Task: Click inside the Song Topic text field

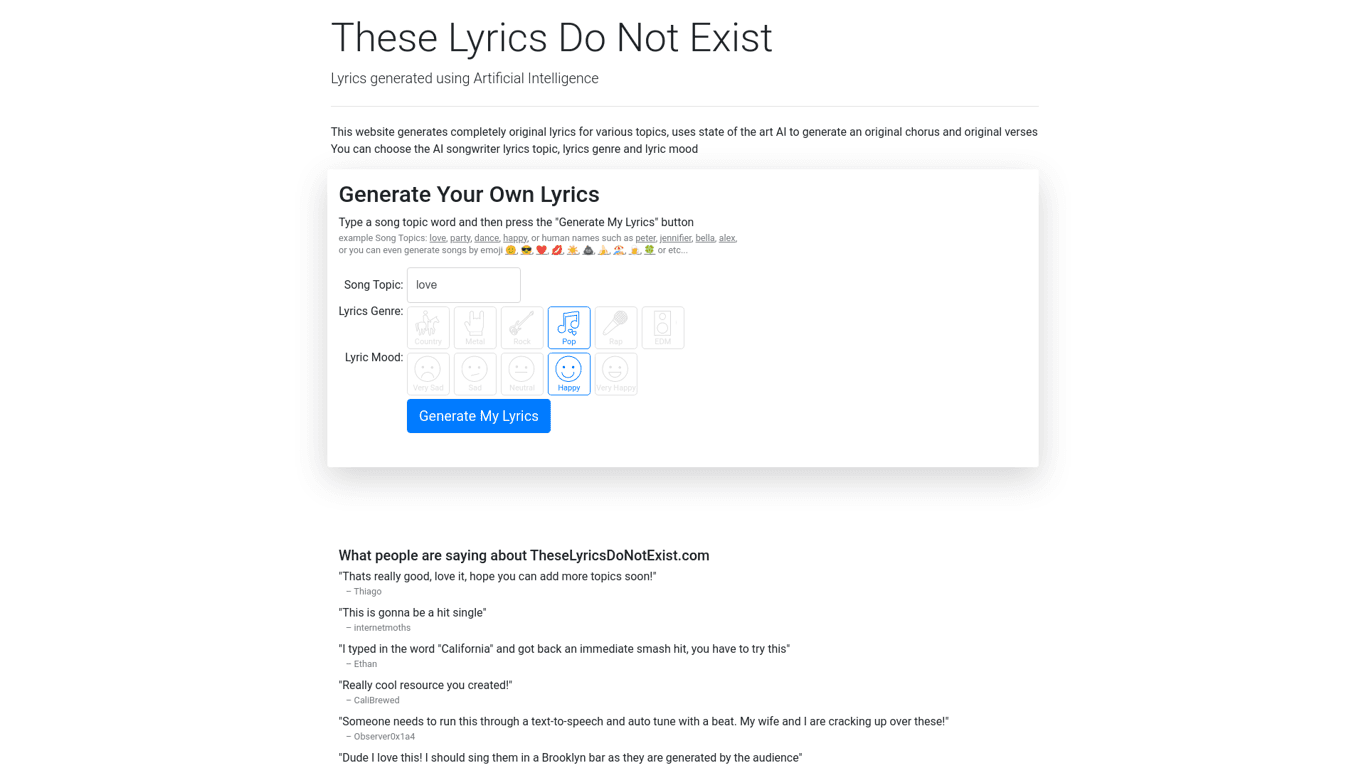Action: 463,285
